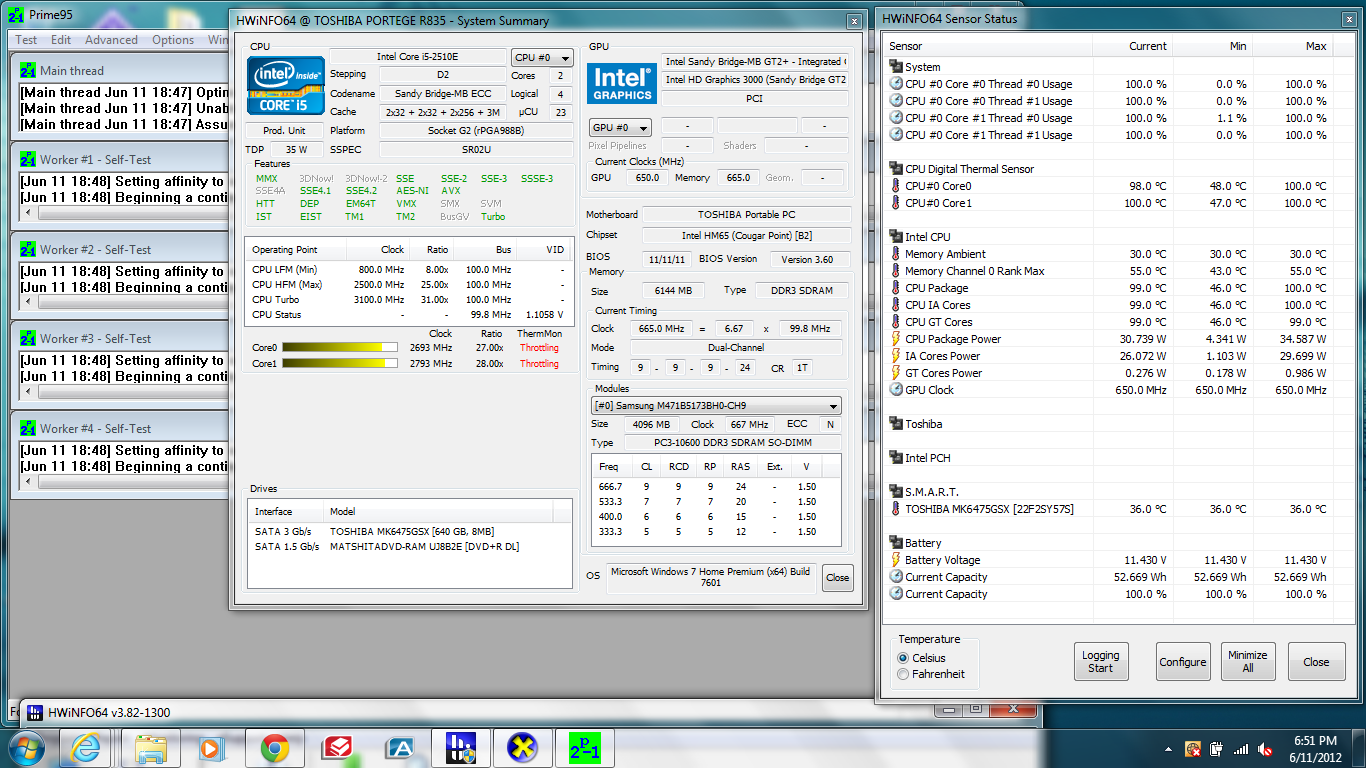Click the Worker #2 horizontal scrollbar
This screenshot has height=768, width=1366.
(125, 303)
